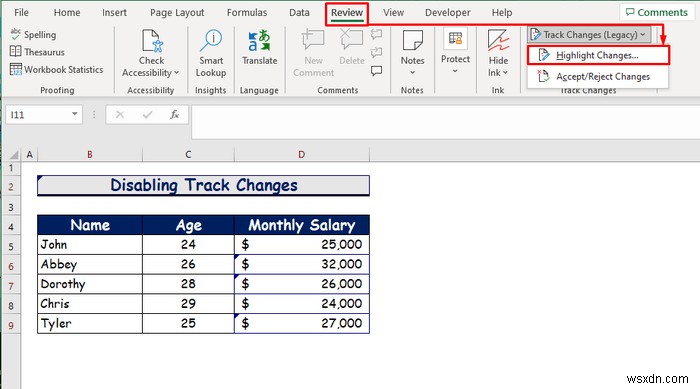
Task: Select the salary cell 25,000
Action: point(302,245)
